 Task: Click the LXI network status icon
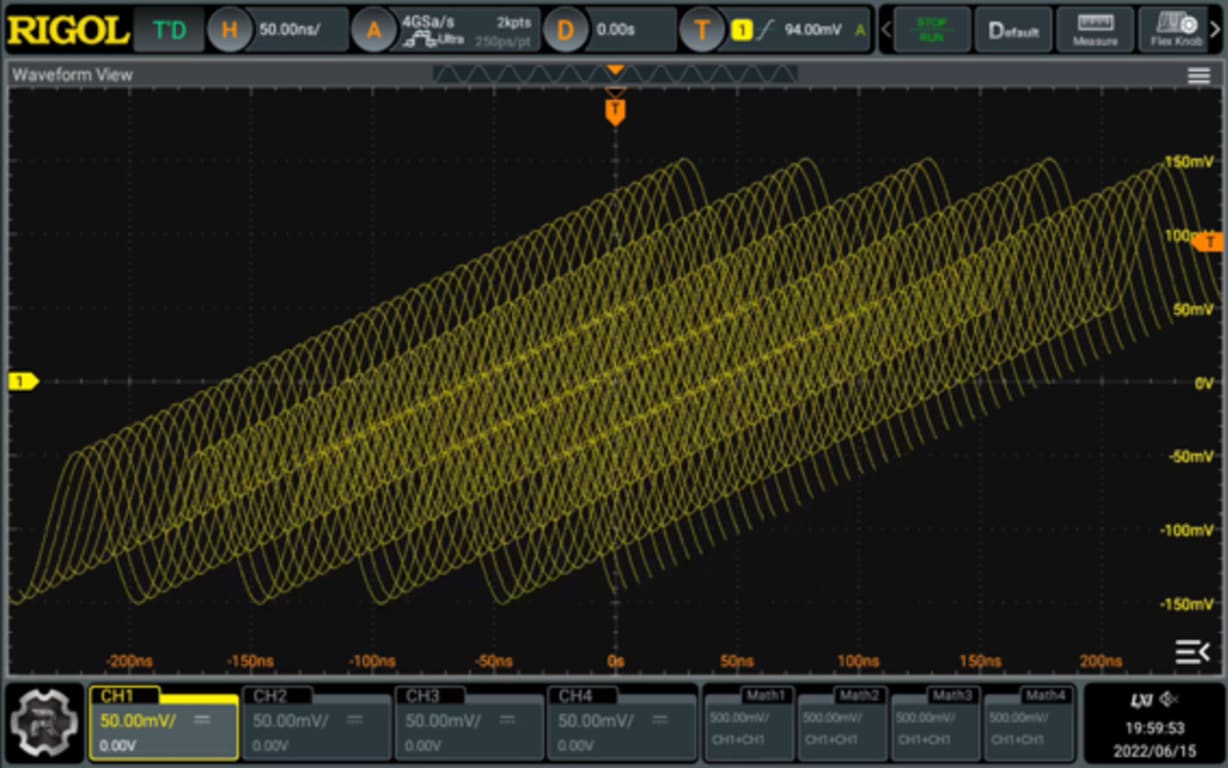coord(1141,700)
